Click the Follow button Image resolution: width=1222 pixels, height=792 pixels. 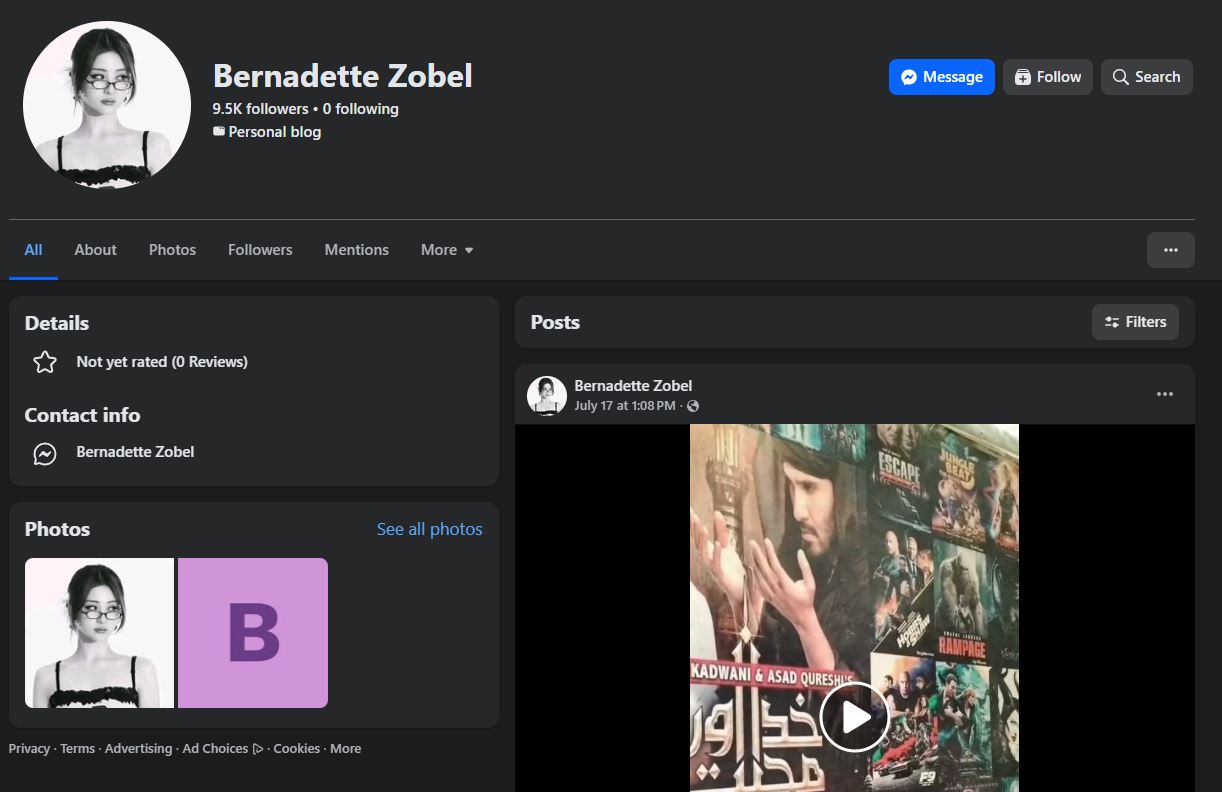1047,77
